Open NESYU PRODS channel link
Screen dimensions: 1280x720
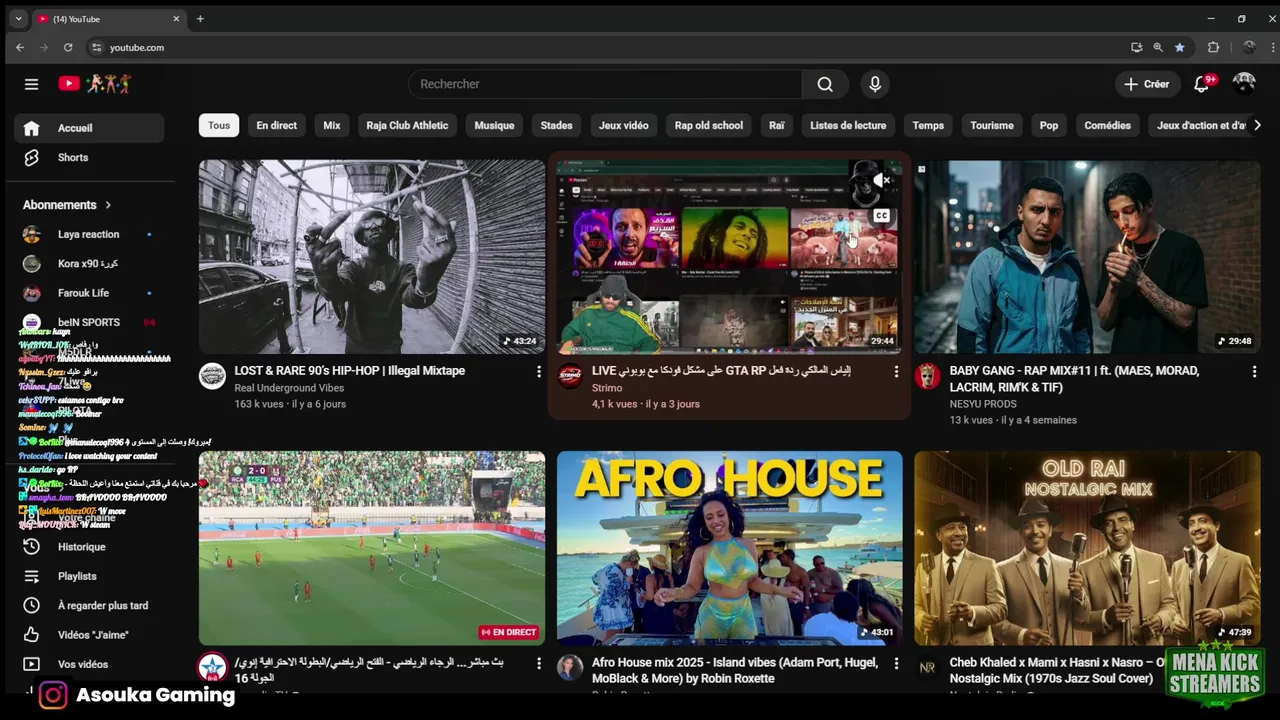[x=983, y=404]
